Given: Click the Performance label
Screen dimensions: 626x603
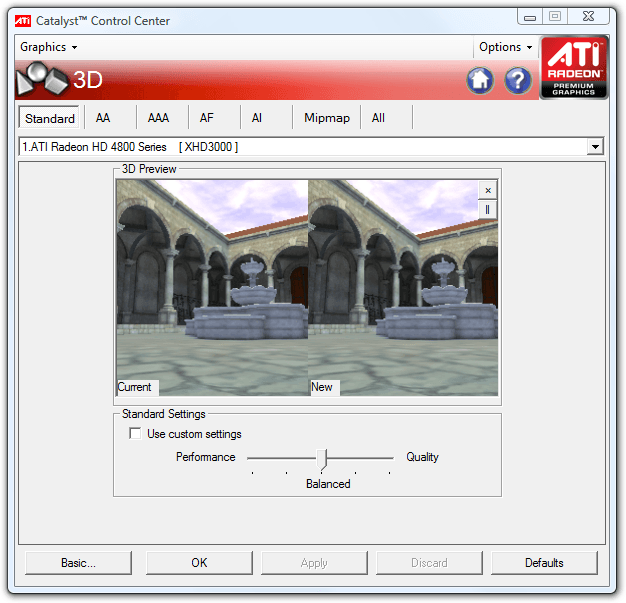Looking at the screenshot, I should (206, 457).
